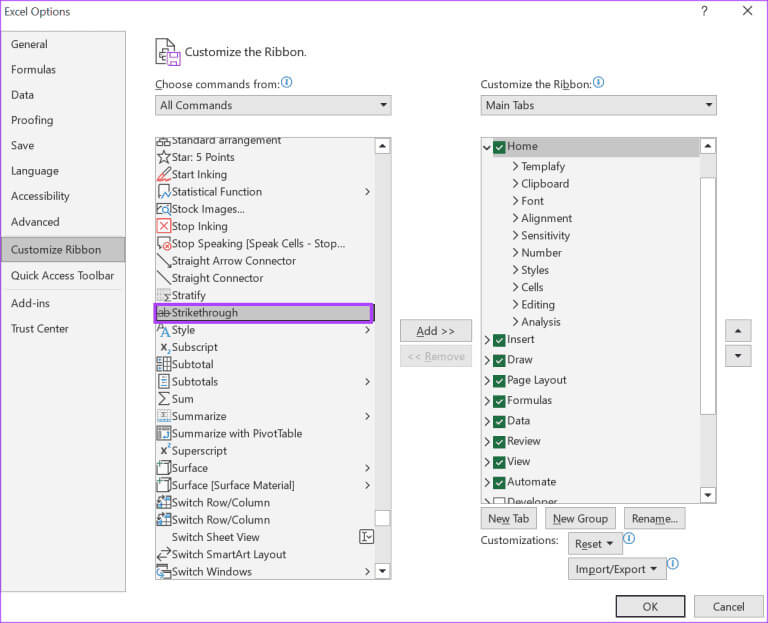The width and height of the screenshot is (768, 623).
Task: Click the Subscript command icon
Action: [164, 347]
